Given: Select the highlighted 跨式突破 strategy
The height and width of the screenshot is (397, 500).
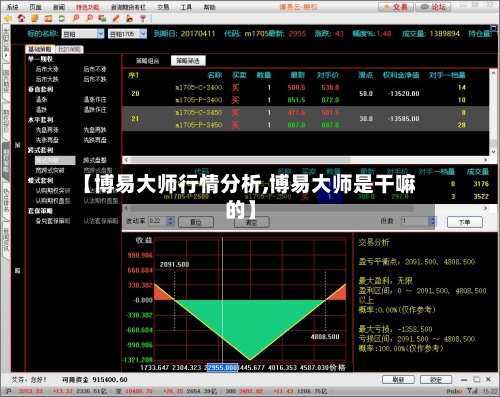Looking at the screenshot, I should pos(55,160).
